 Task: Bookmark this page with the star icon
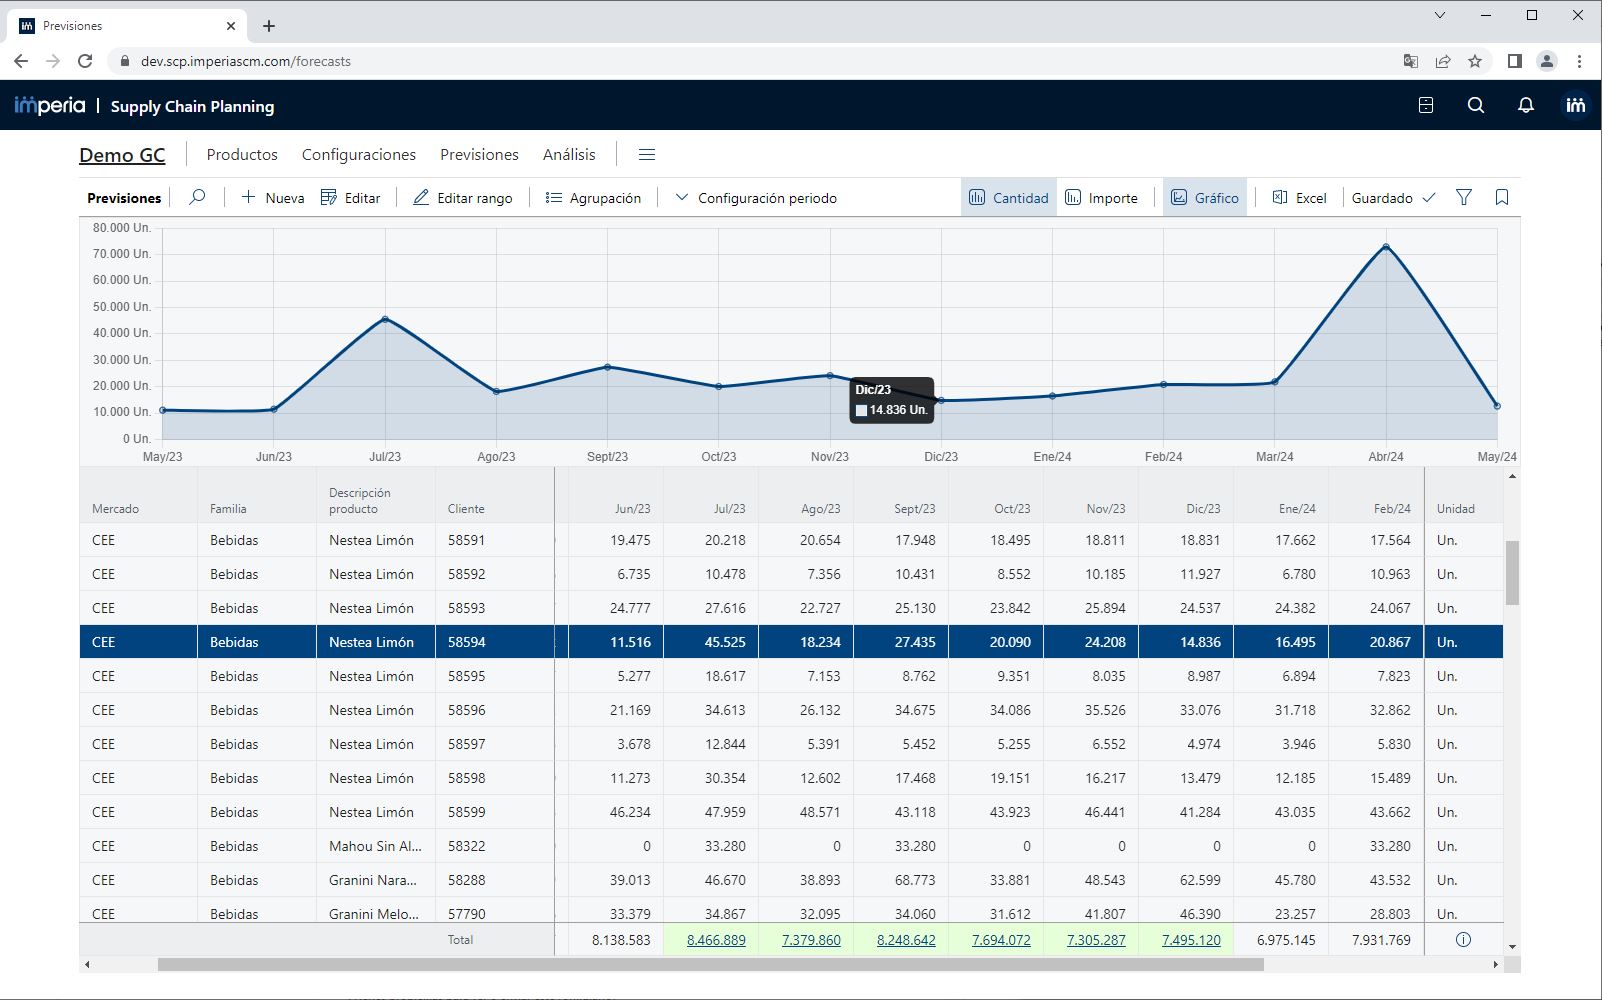point(1475,61)
